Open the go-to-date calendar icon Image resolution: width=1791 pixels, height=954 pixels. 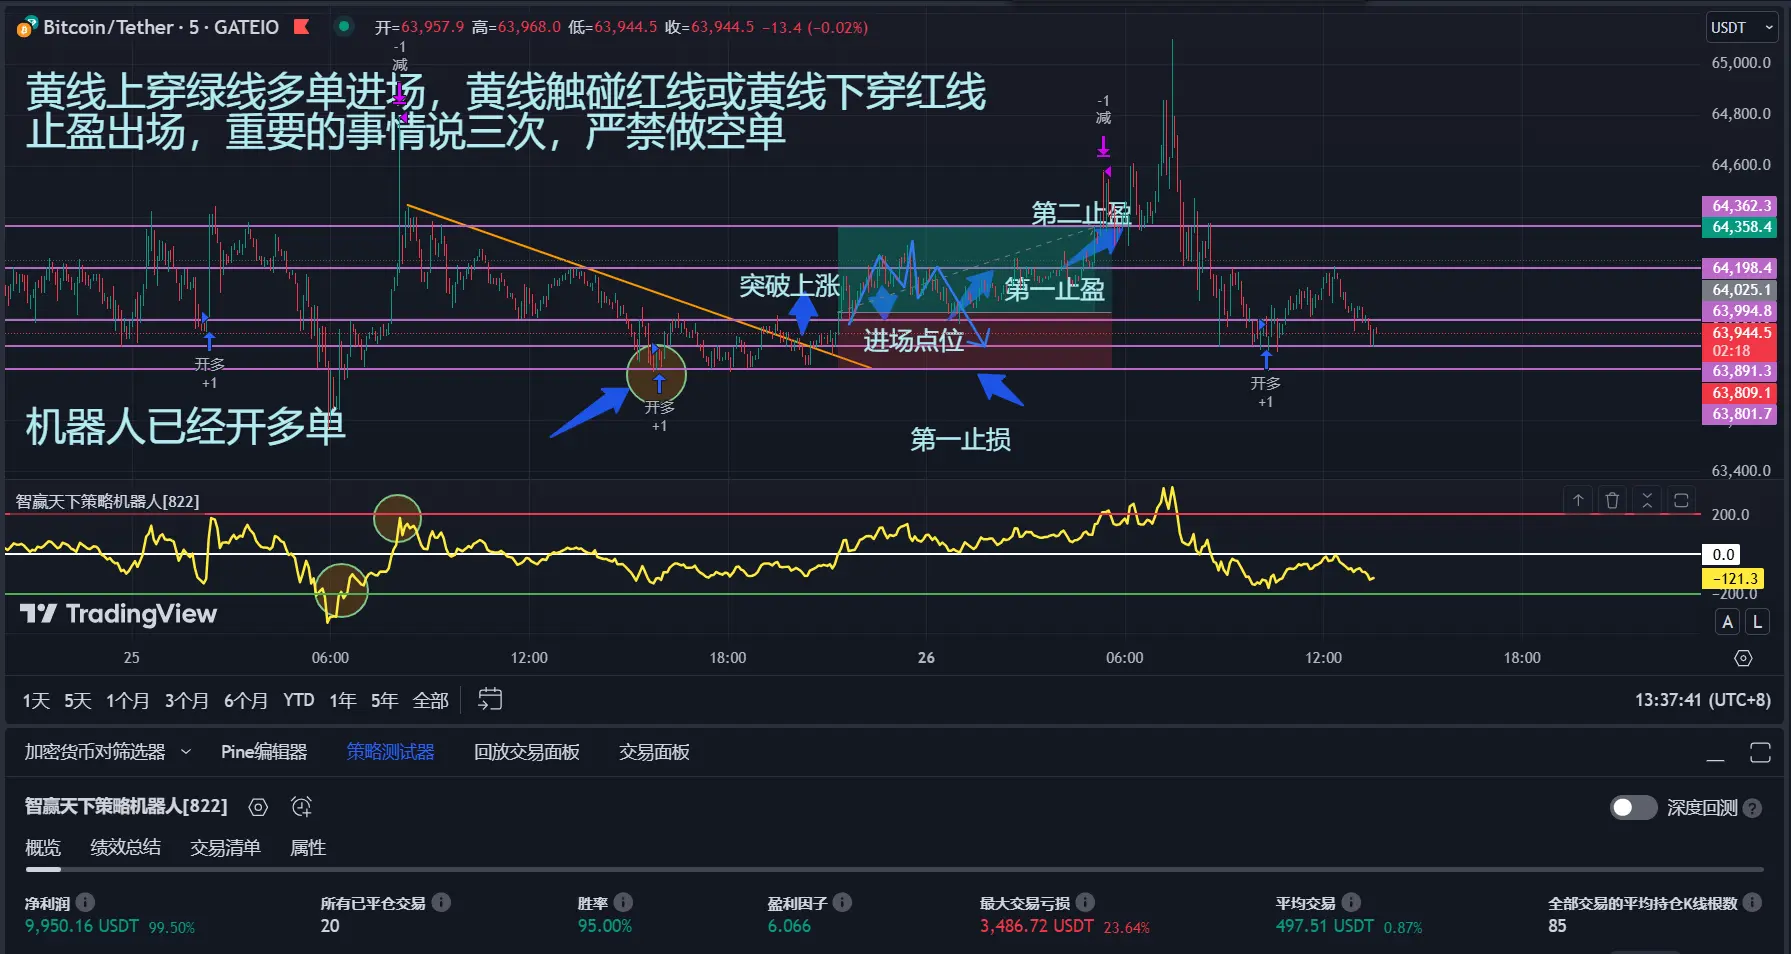490,700
